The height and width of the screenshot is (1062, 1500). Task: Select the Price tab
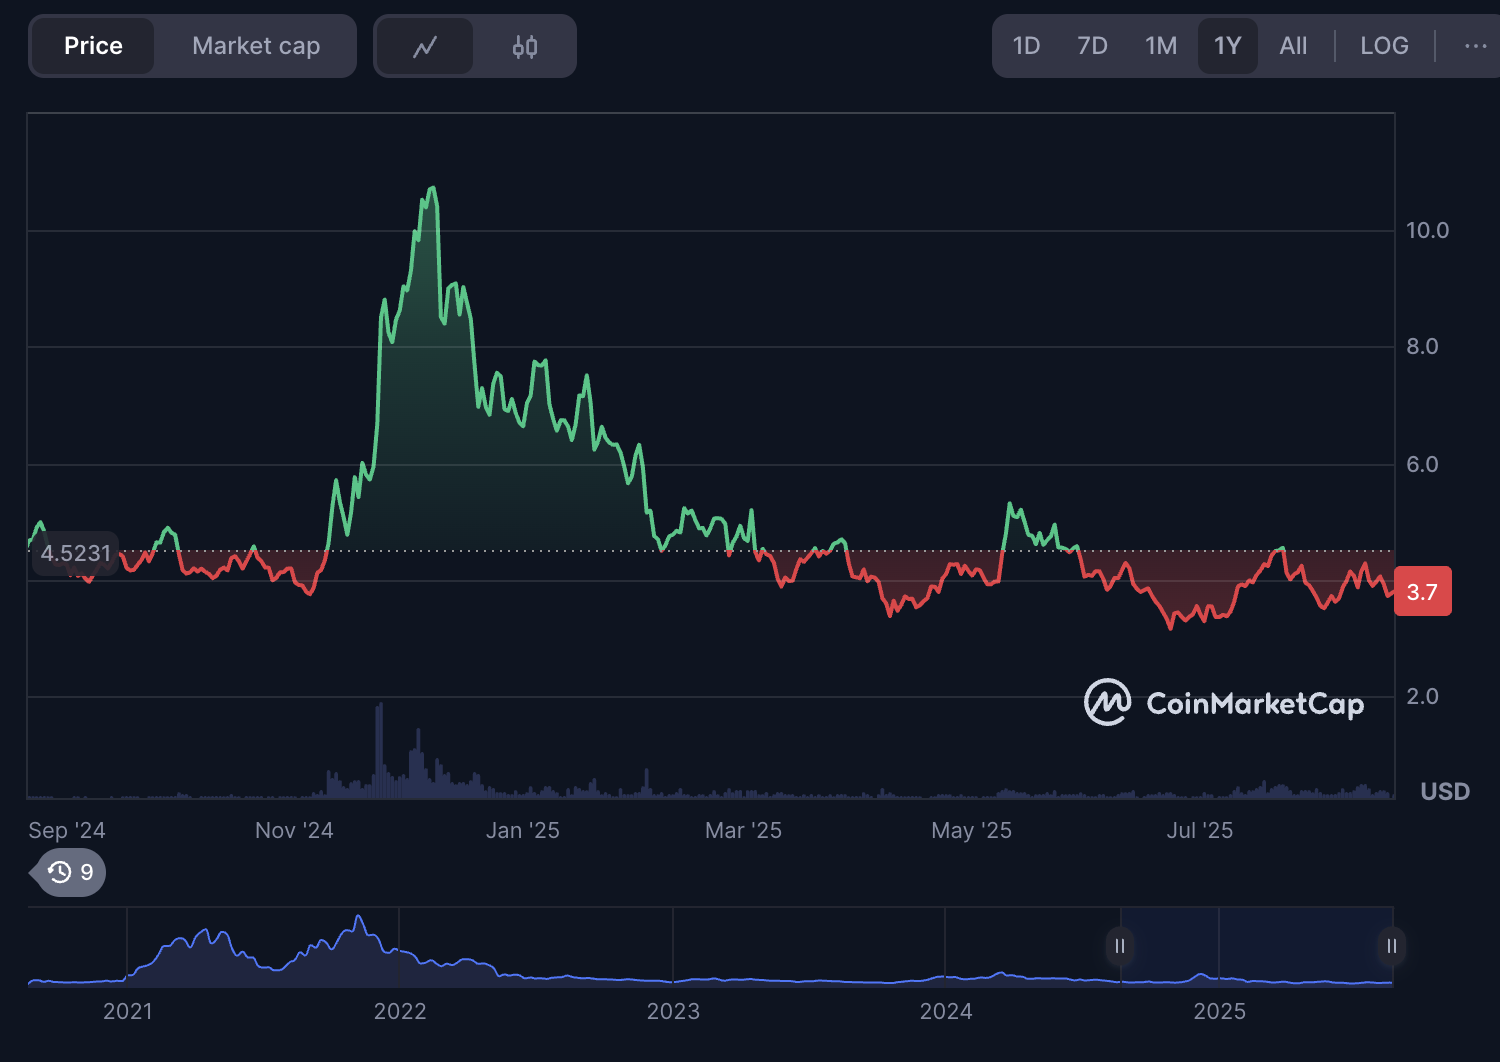93,46
